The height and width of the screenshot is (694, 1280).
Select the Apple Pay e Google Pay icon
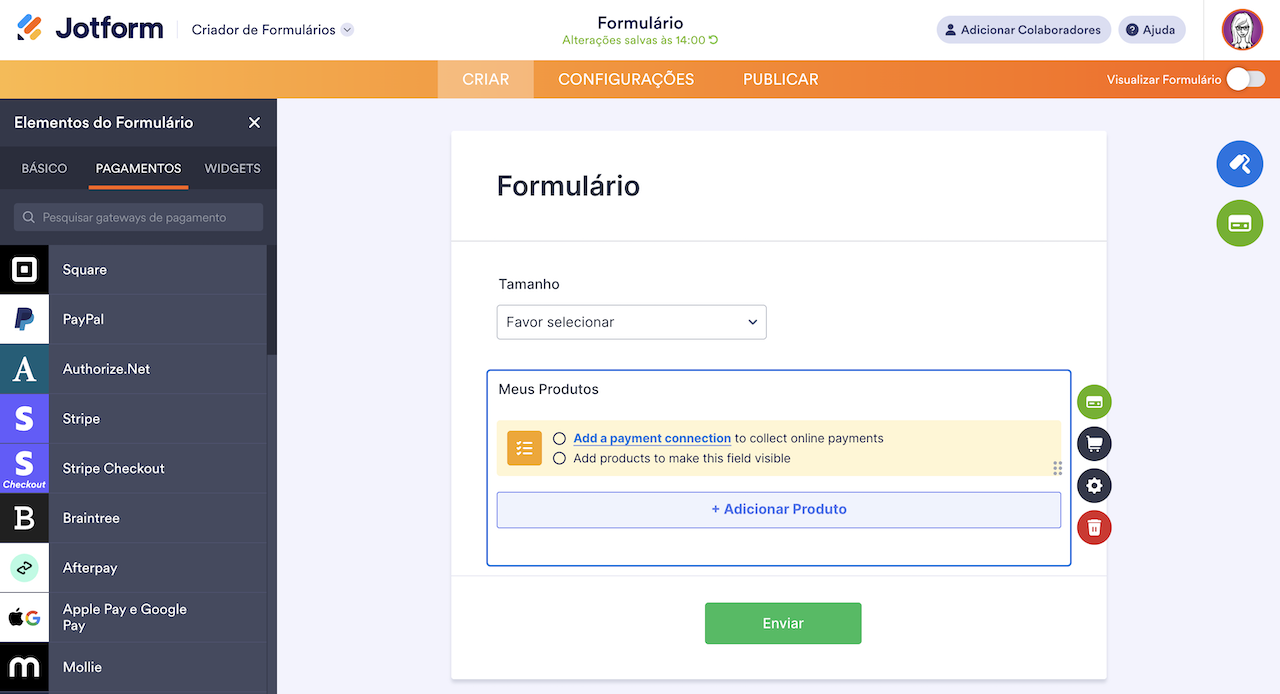pos(24,616)
